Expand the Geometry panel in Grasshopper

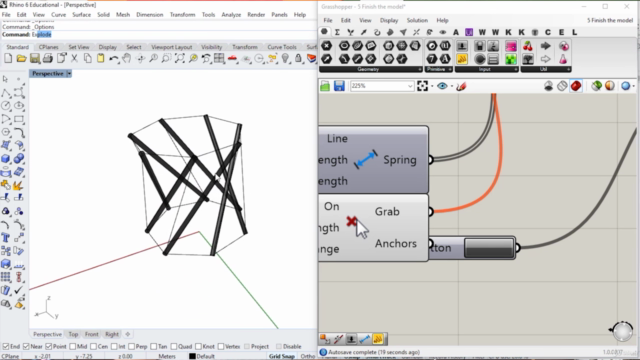point(420,69)
